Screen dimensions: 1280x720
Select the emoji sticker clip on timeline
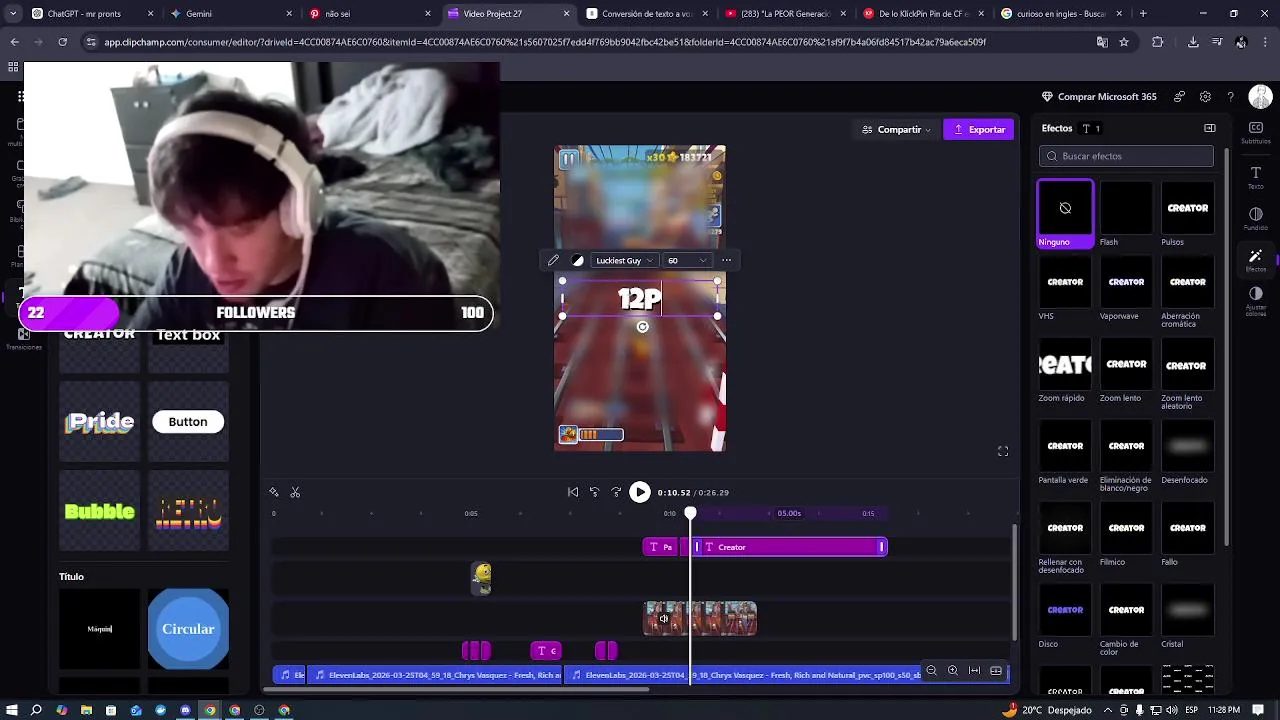[482, 578]
